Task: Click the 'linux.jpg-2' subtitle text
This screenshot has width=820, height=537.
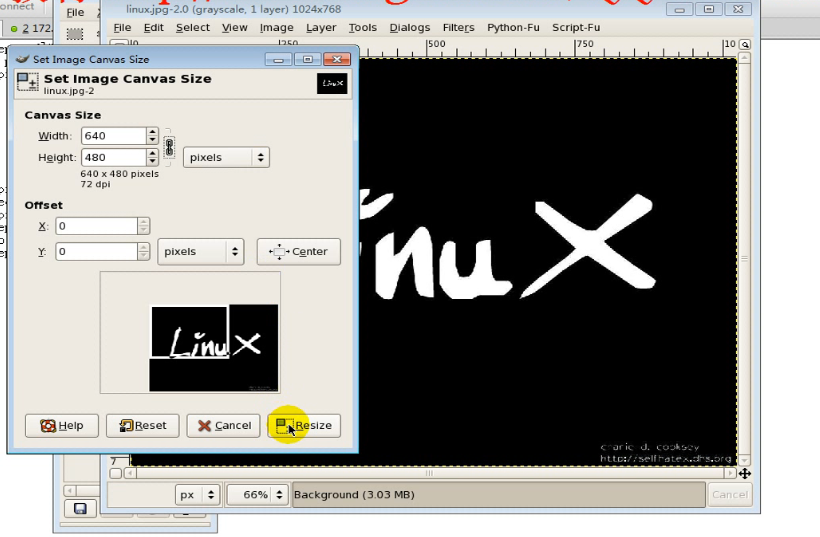Action: (x=69, y=91)
